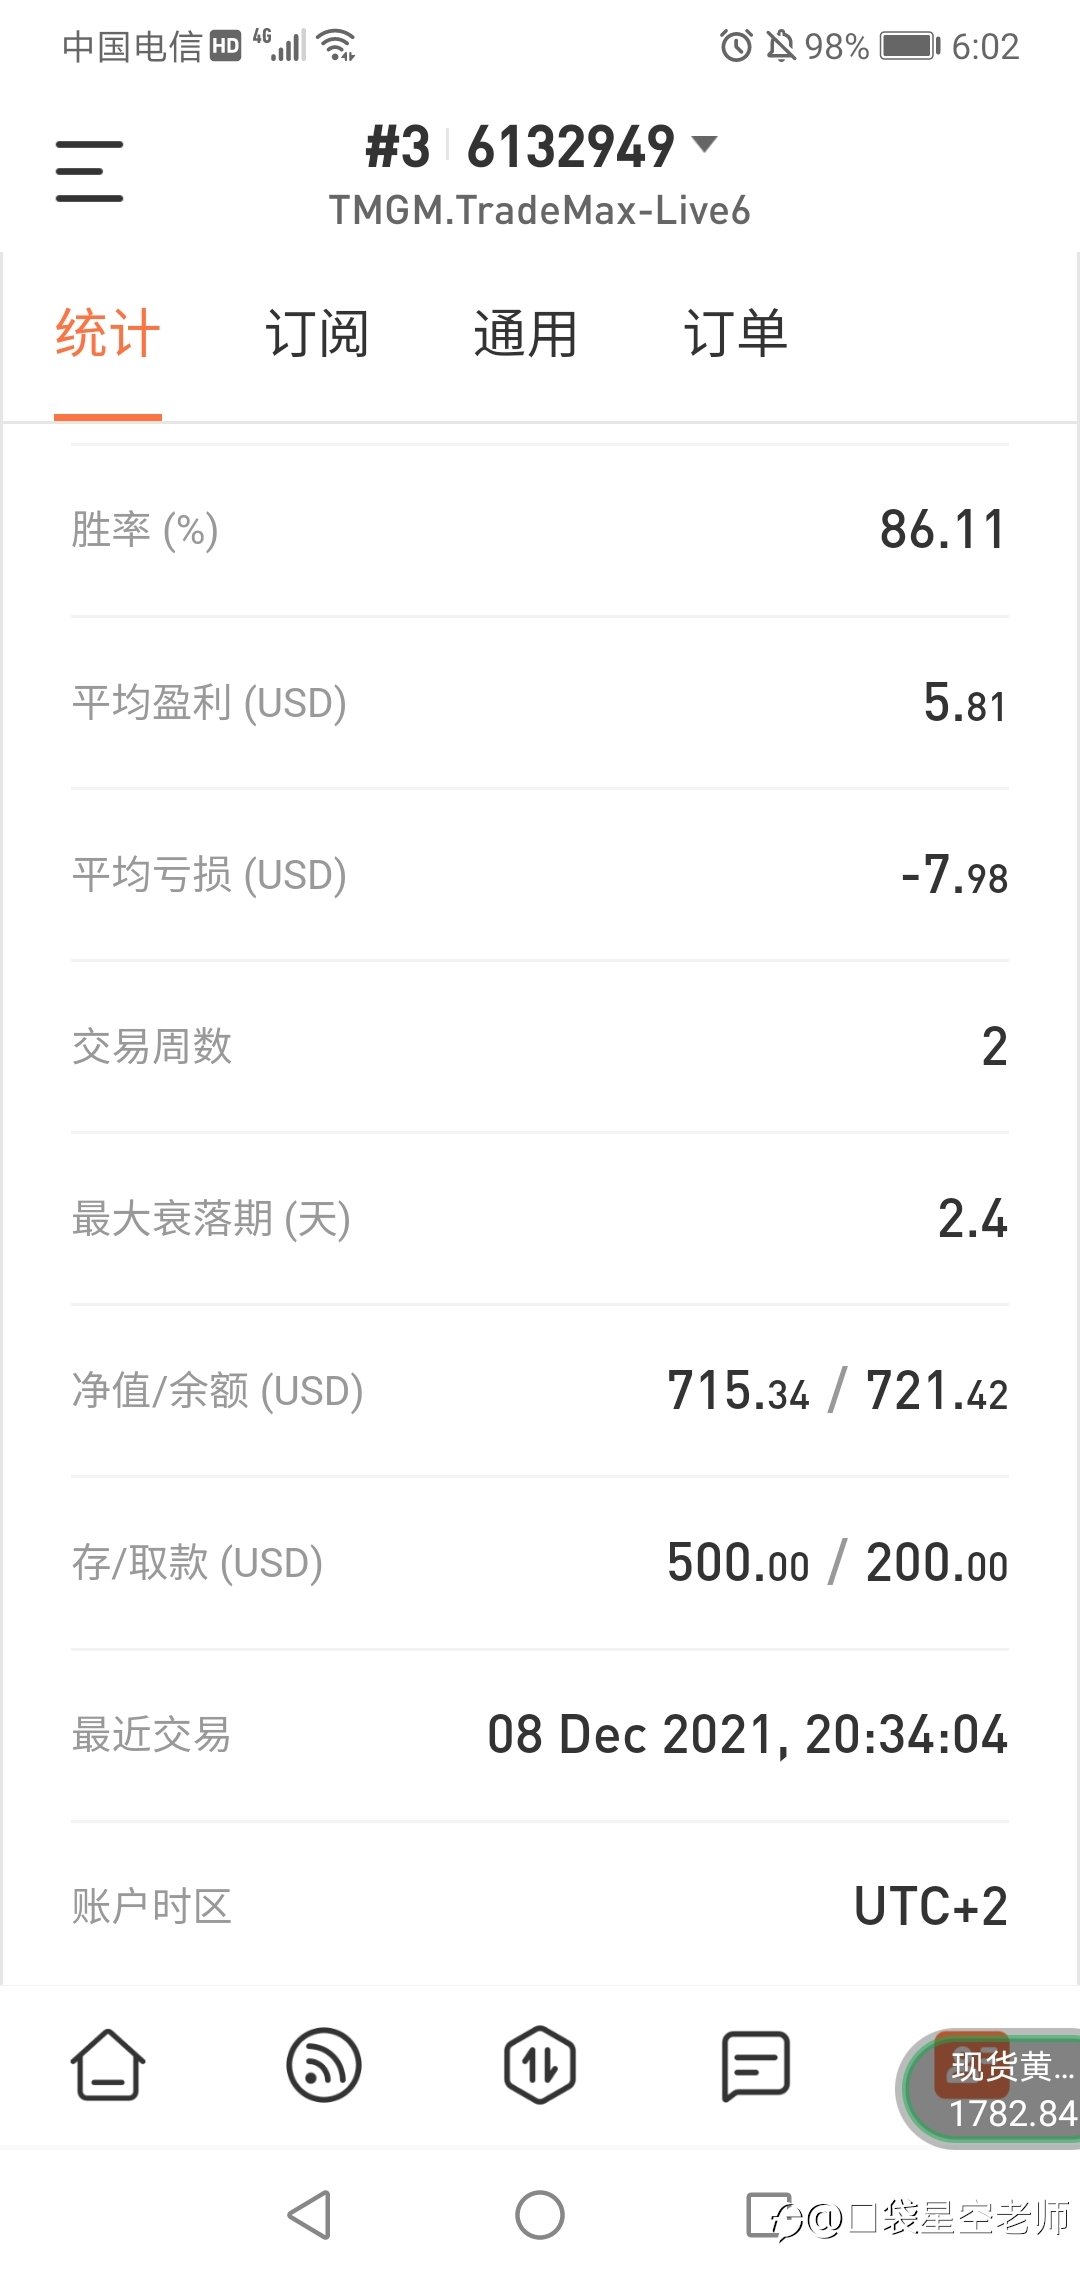Select the 净值/余额 (USD) row
Image resolution: width=1080 pixels, height=2280 pixels.
pyautogui.click(x=540, y=1391)
